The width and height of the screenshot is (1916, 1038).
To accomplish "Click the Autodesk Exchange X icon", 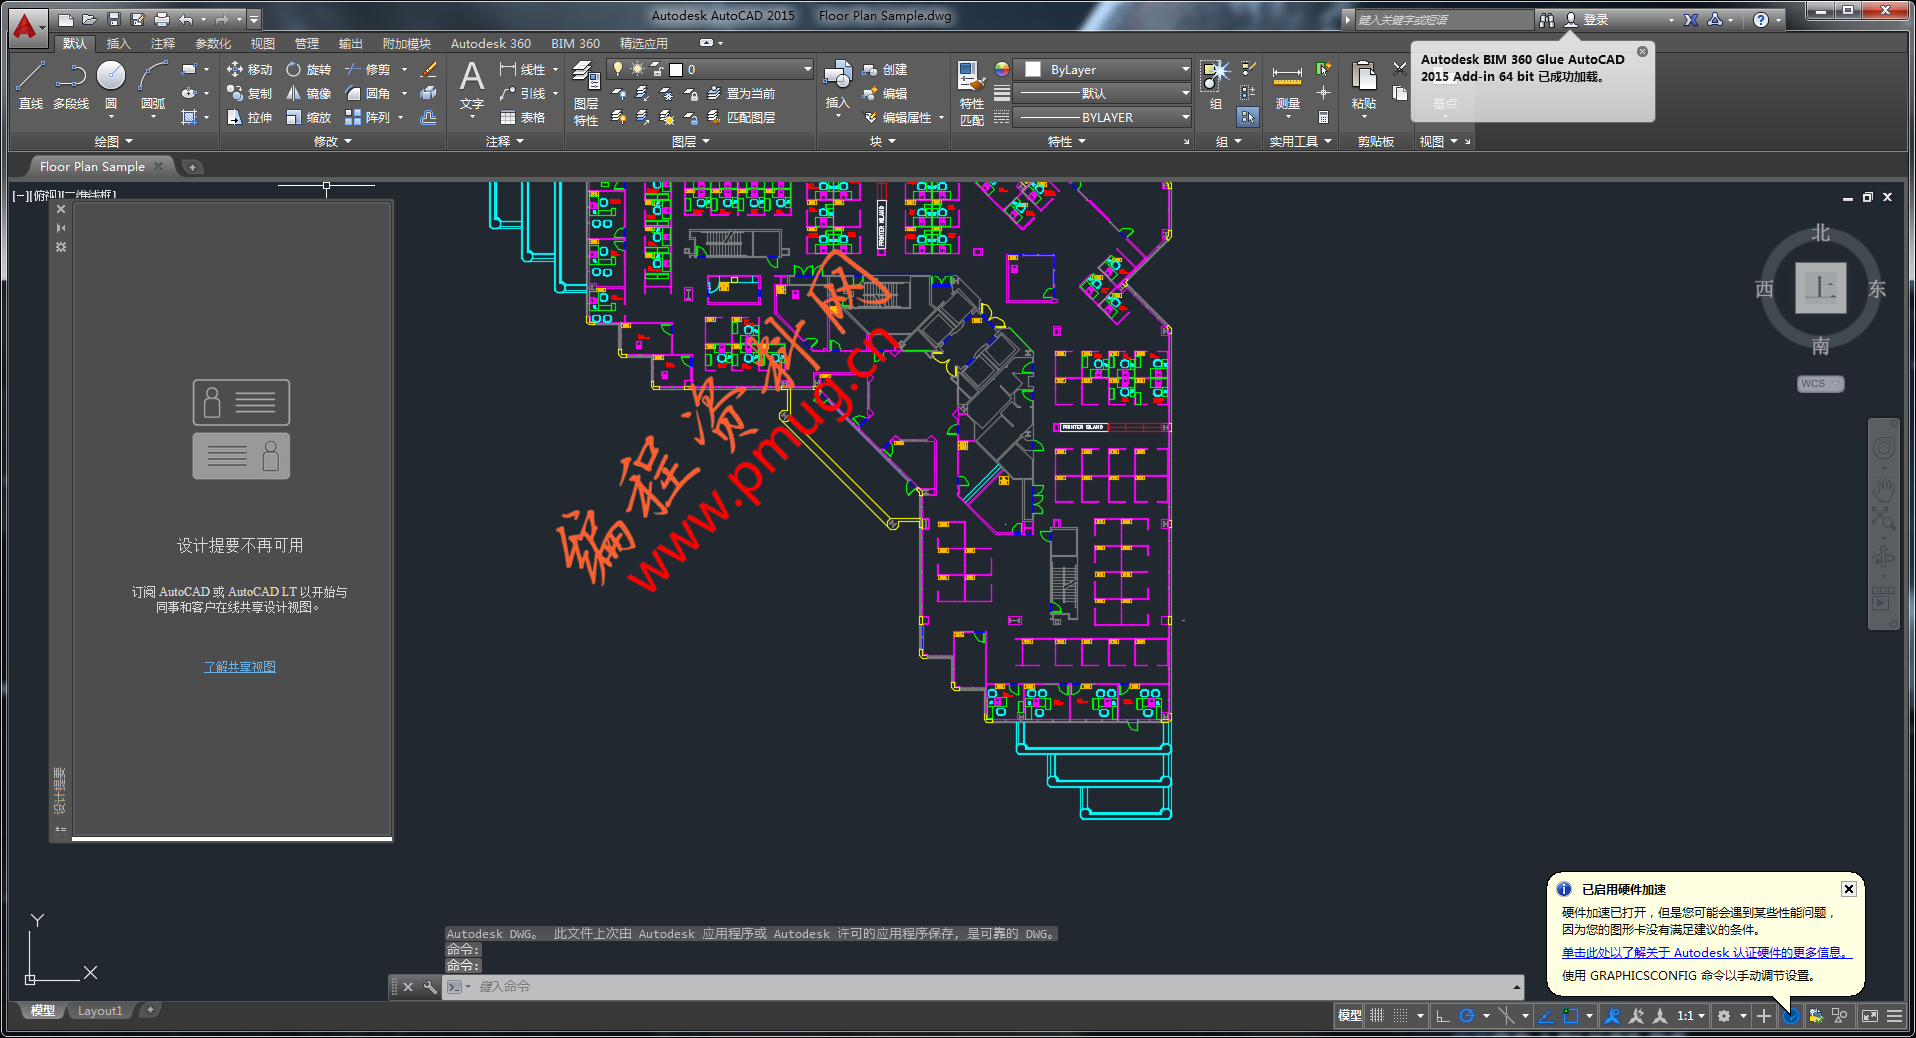I will [x=1691, y=19].
